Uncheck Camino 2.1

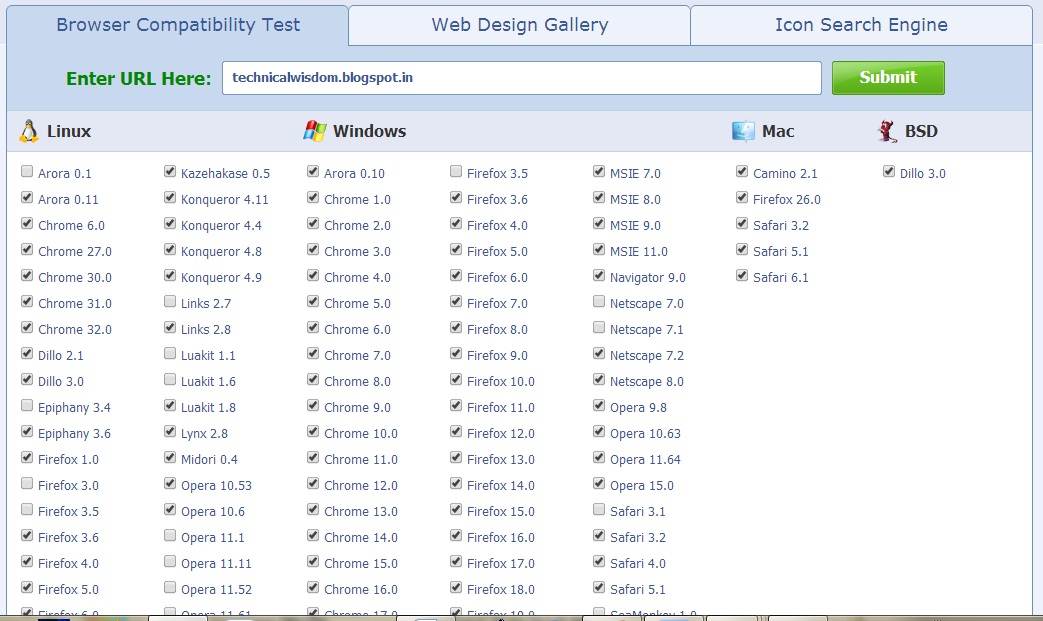pos(742,172)
